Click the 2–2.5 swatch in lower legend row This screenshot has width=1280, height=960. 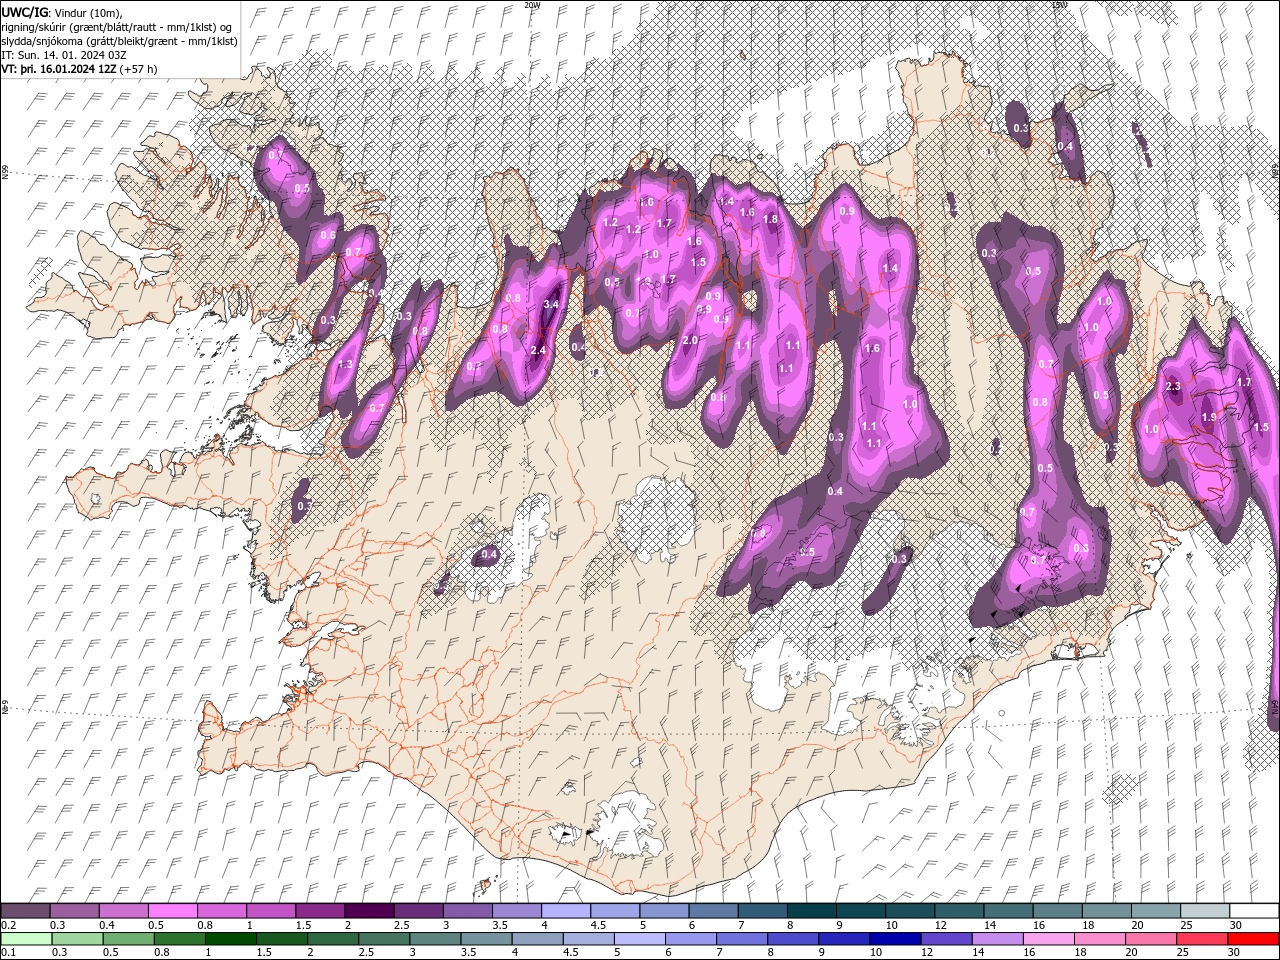click(332, 939)
